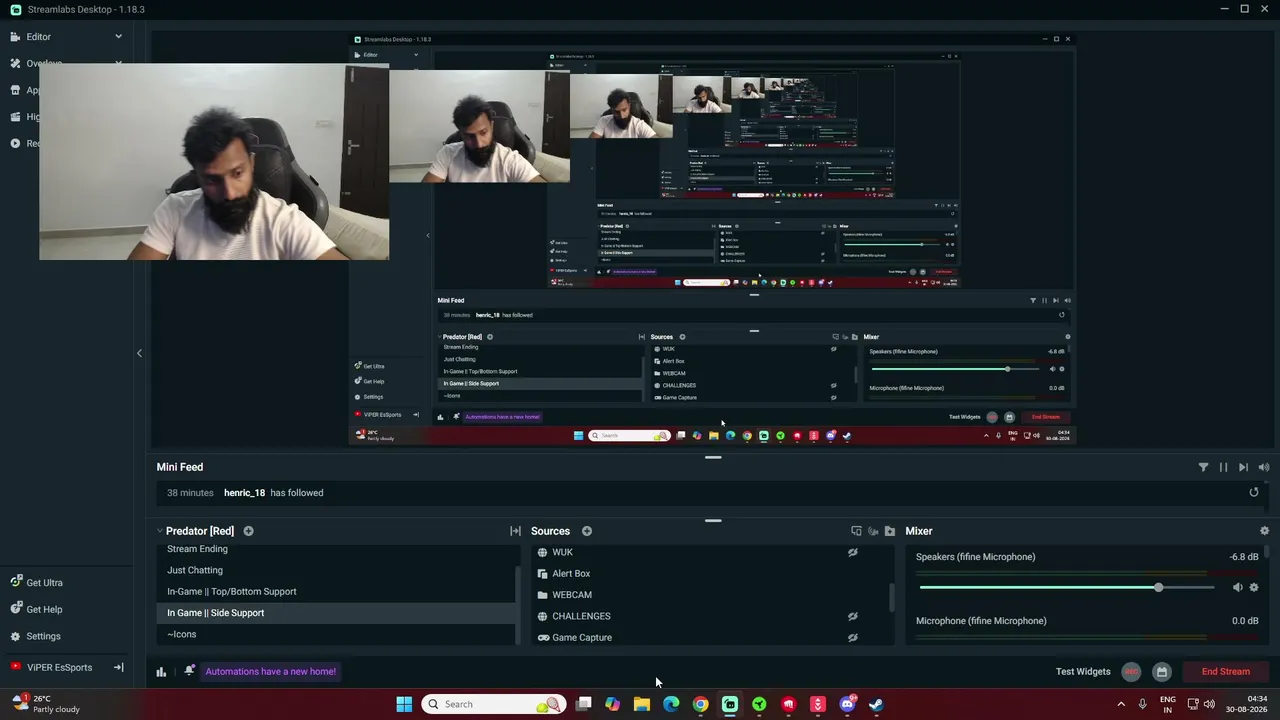
Task: Open the Predator [Red] scene collection dropdown
Action: pyautogui.click(x=195, y=531)
